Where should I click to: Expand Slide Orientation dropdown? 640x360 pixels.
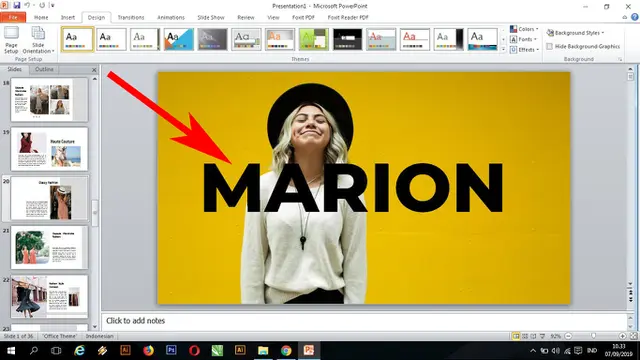pos(38,40)
